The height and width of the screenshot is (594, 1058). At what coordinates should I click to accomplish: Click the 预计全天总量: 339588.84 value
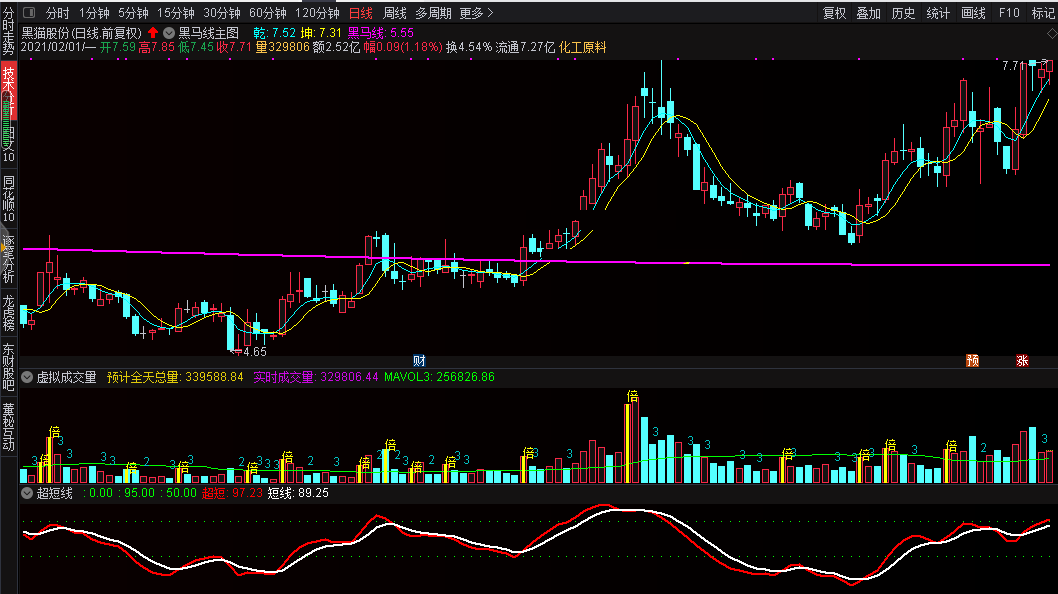point(175,377)
